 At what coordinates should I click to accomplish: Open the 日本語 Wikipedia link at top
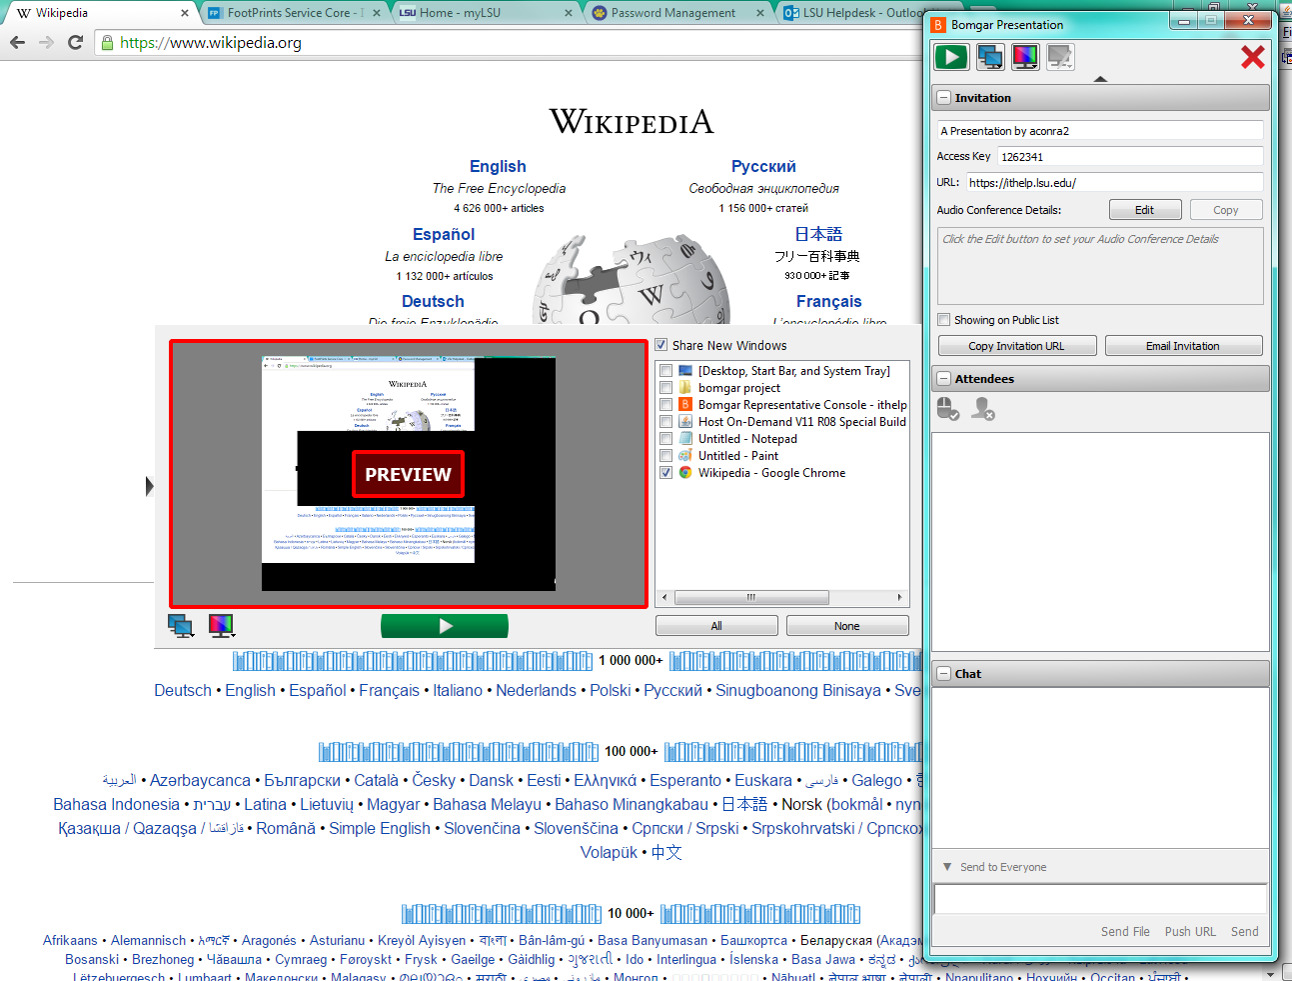coord(818,234)
